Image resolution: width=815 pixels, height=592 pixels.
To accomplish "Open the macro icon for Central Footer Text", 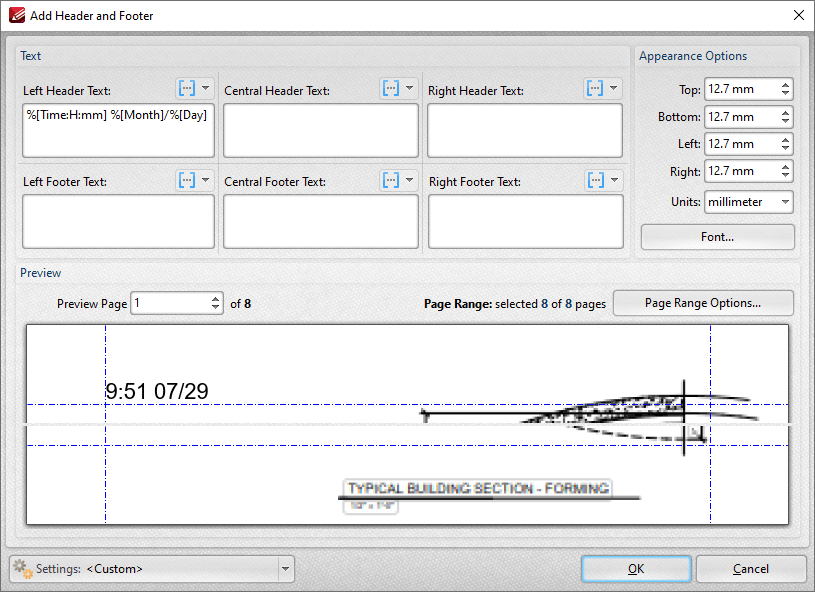I will [x=391, y=180].
